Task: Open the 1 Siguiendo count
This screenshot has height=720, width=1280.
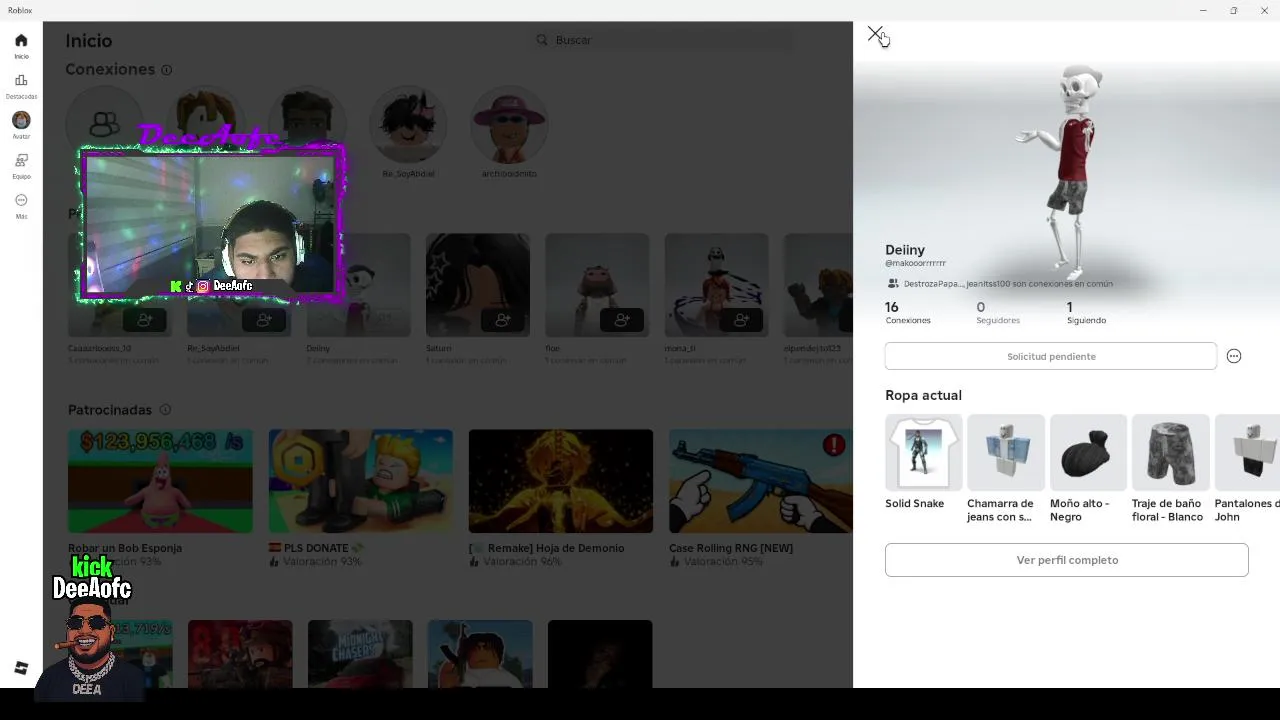Action: point(1086,313)
